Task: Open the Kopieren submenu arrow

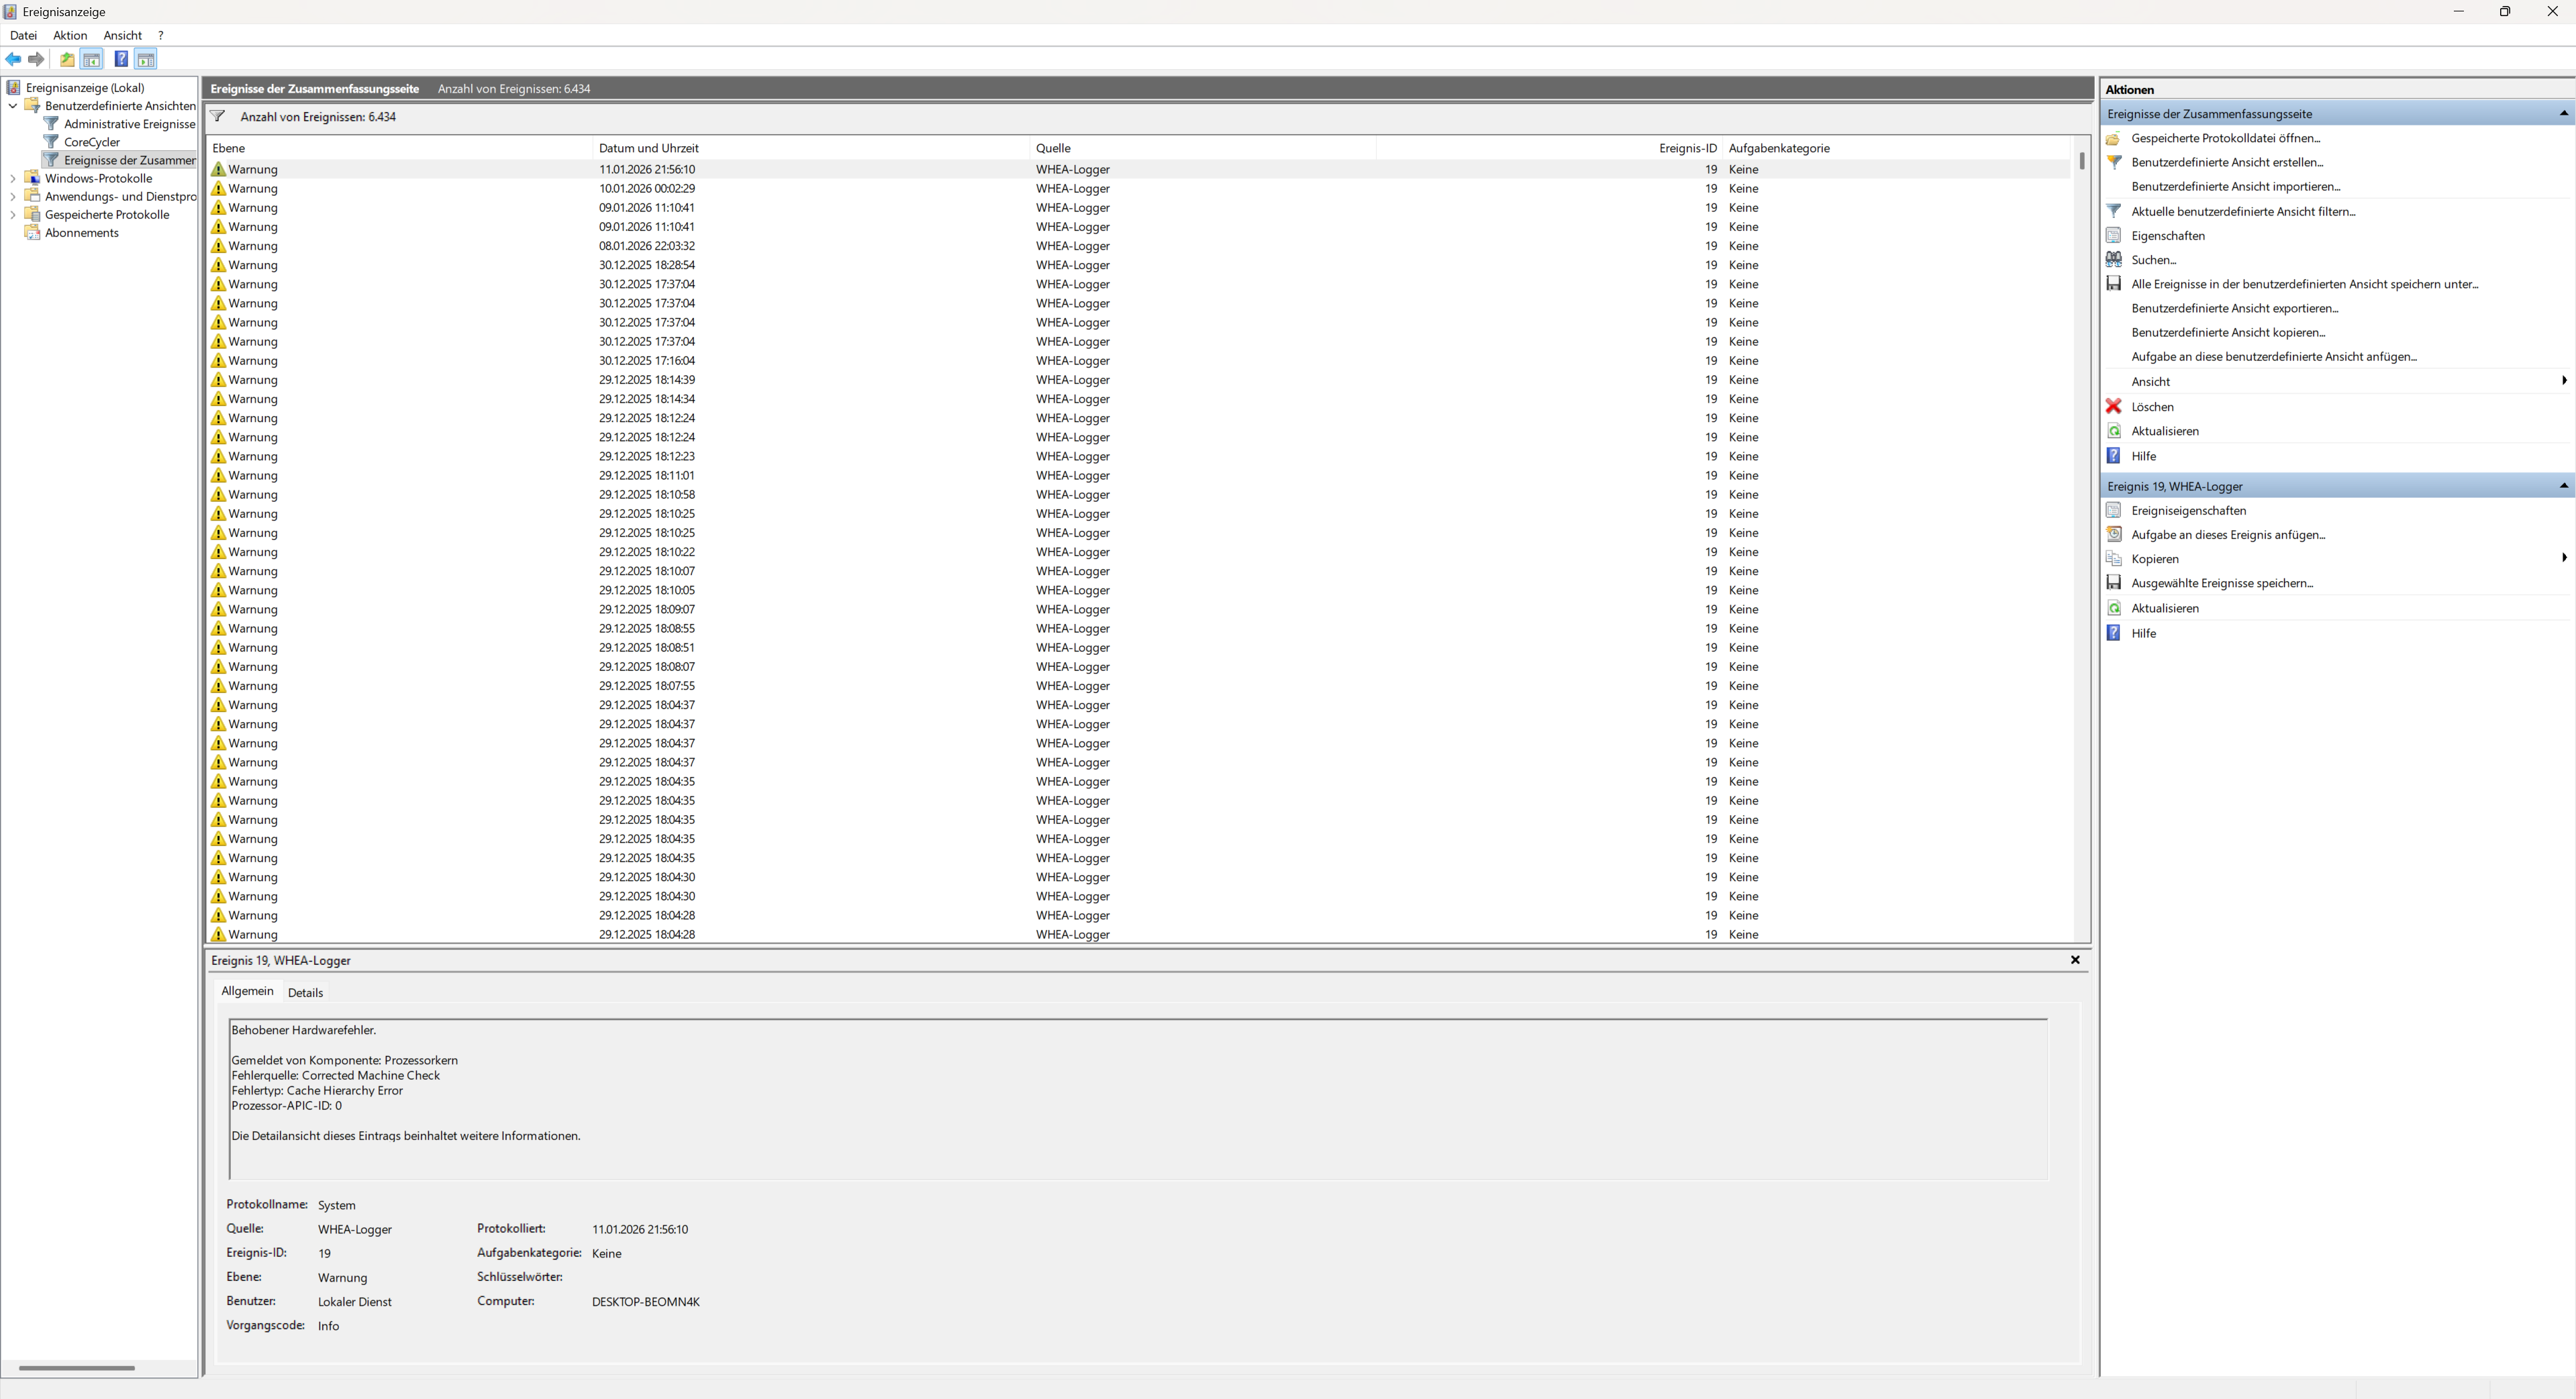Action: (2564, 558)
